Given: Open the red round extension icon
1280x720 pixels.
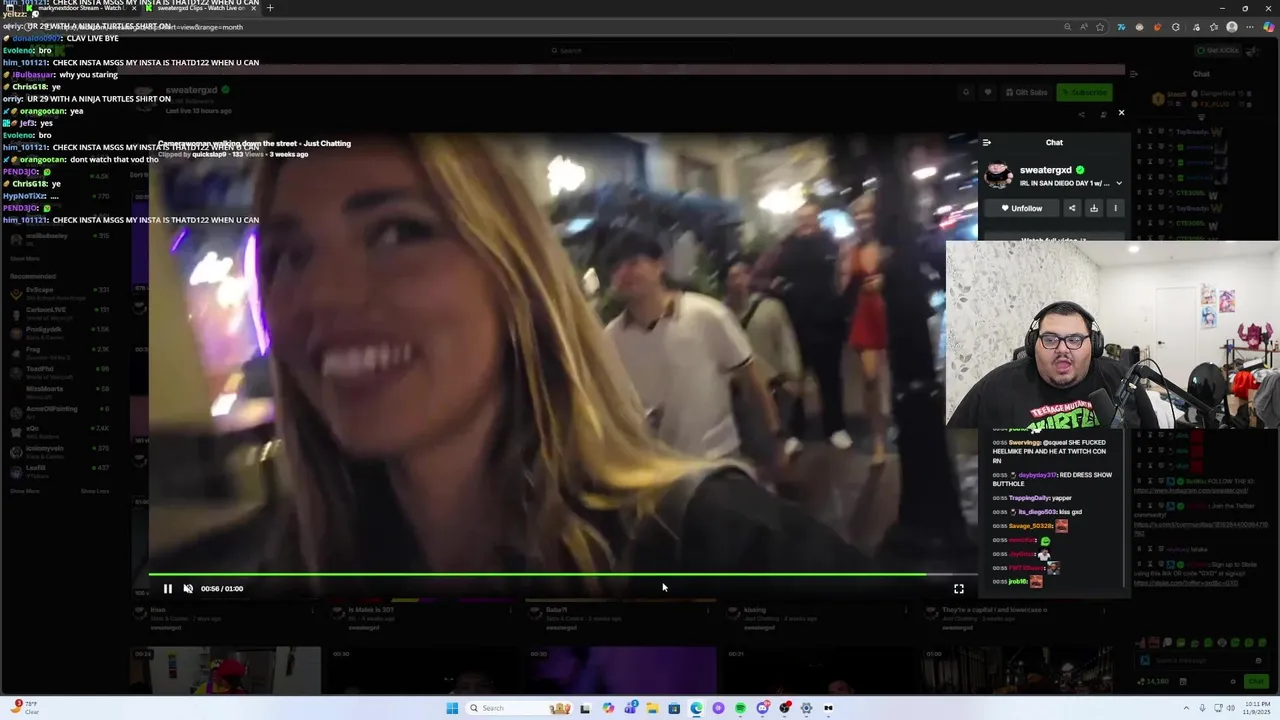Looking at the screenshot, I should [1157, 27].
